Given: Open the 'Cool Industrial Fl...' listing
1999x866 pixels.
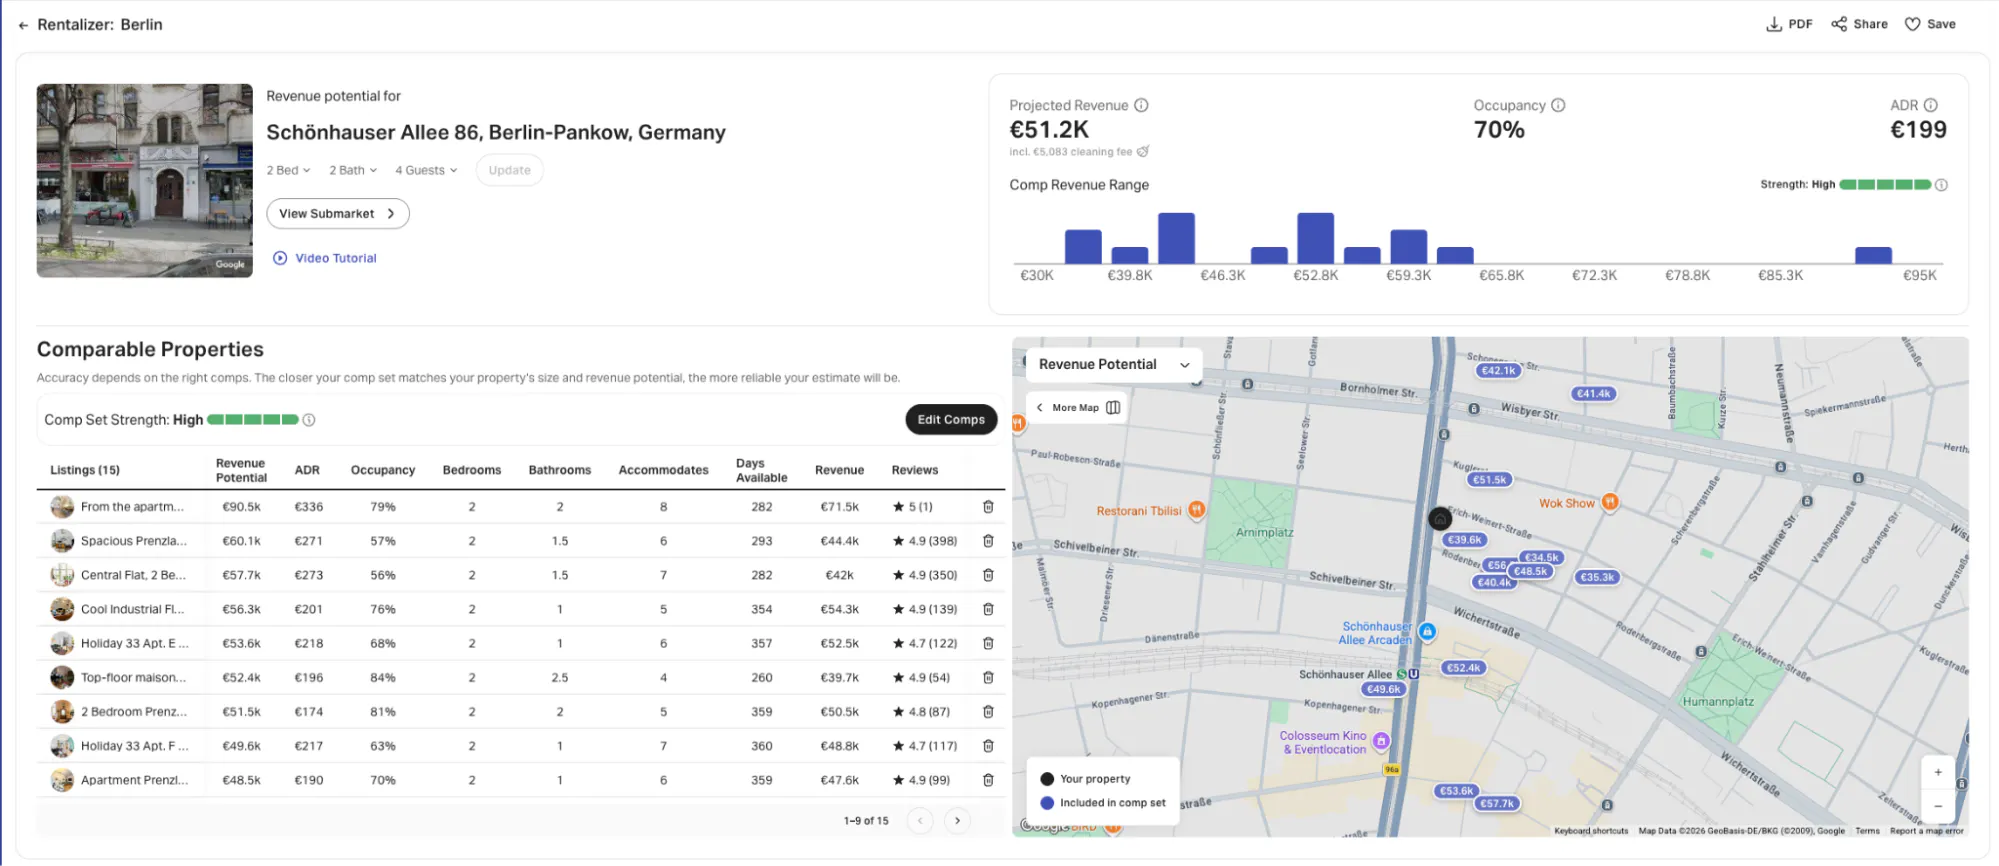Looking at the screenshot, I should coord(132,609).
